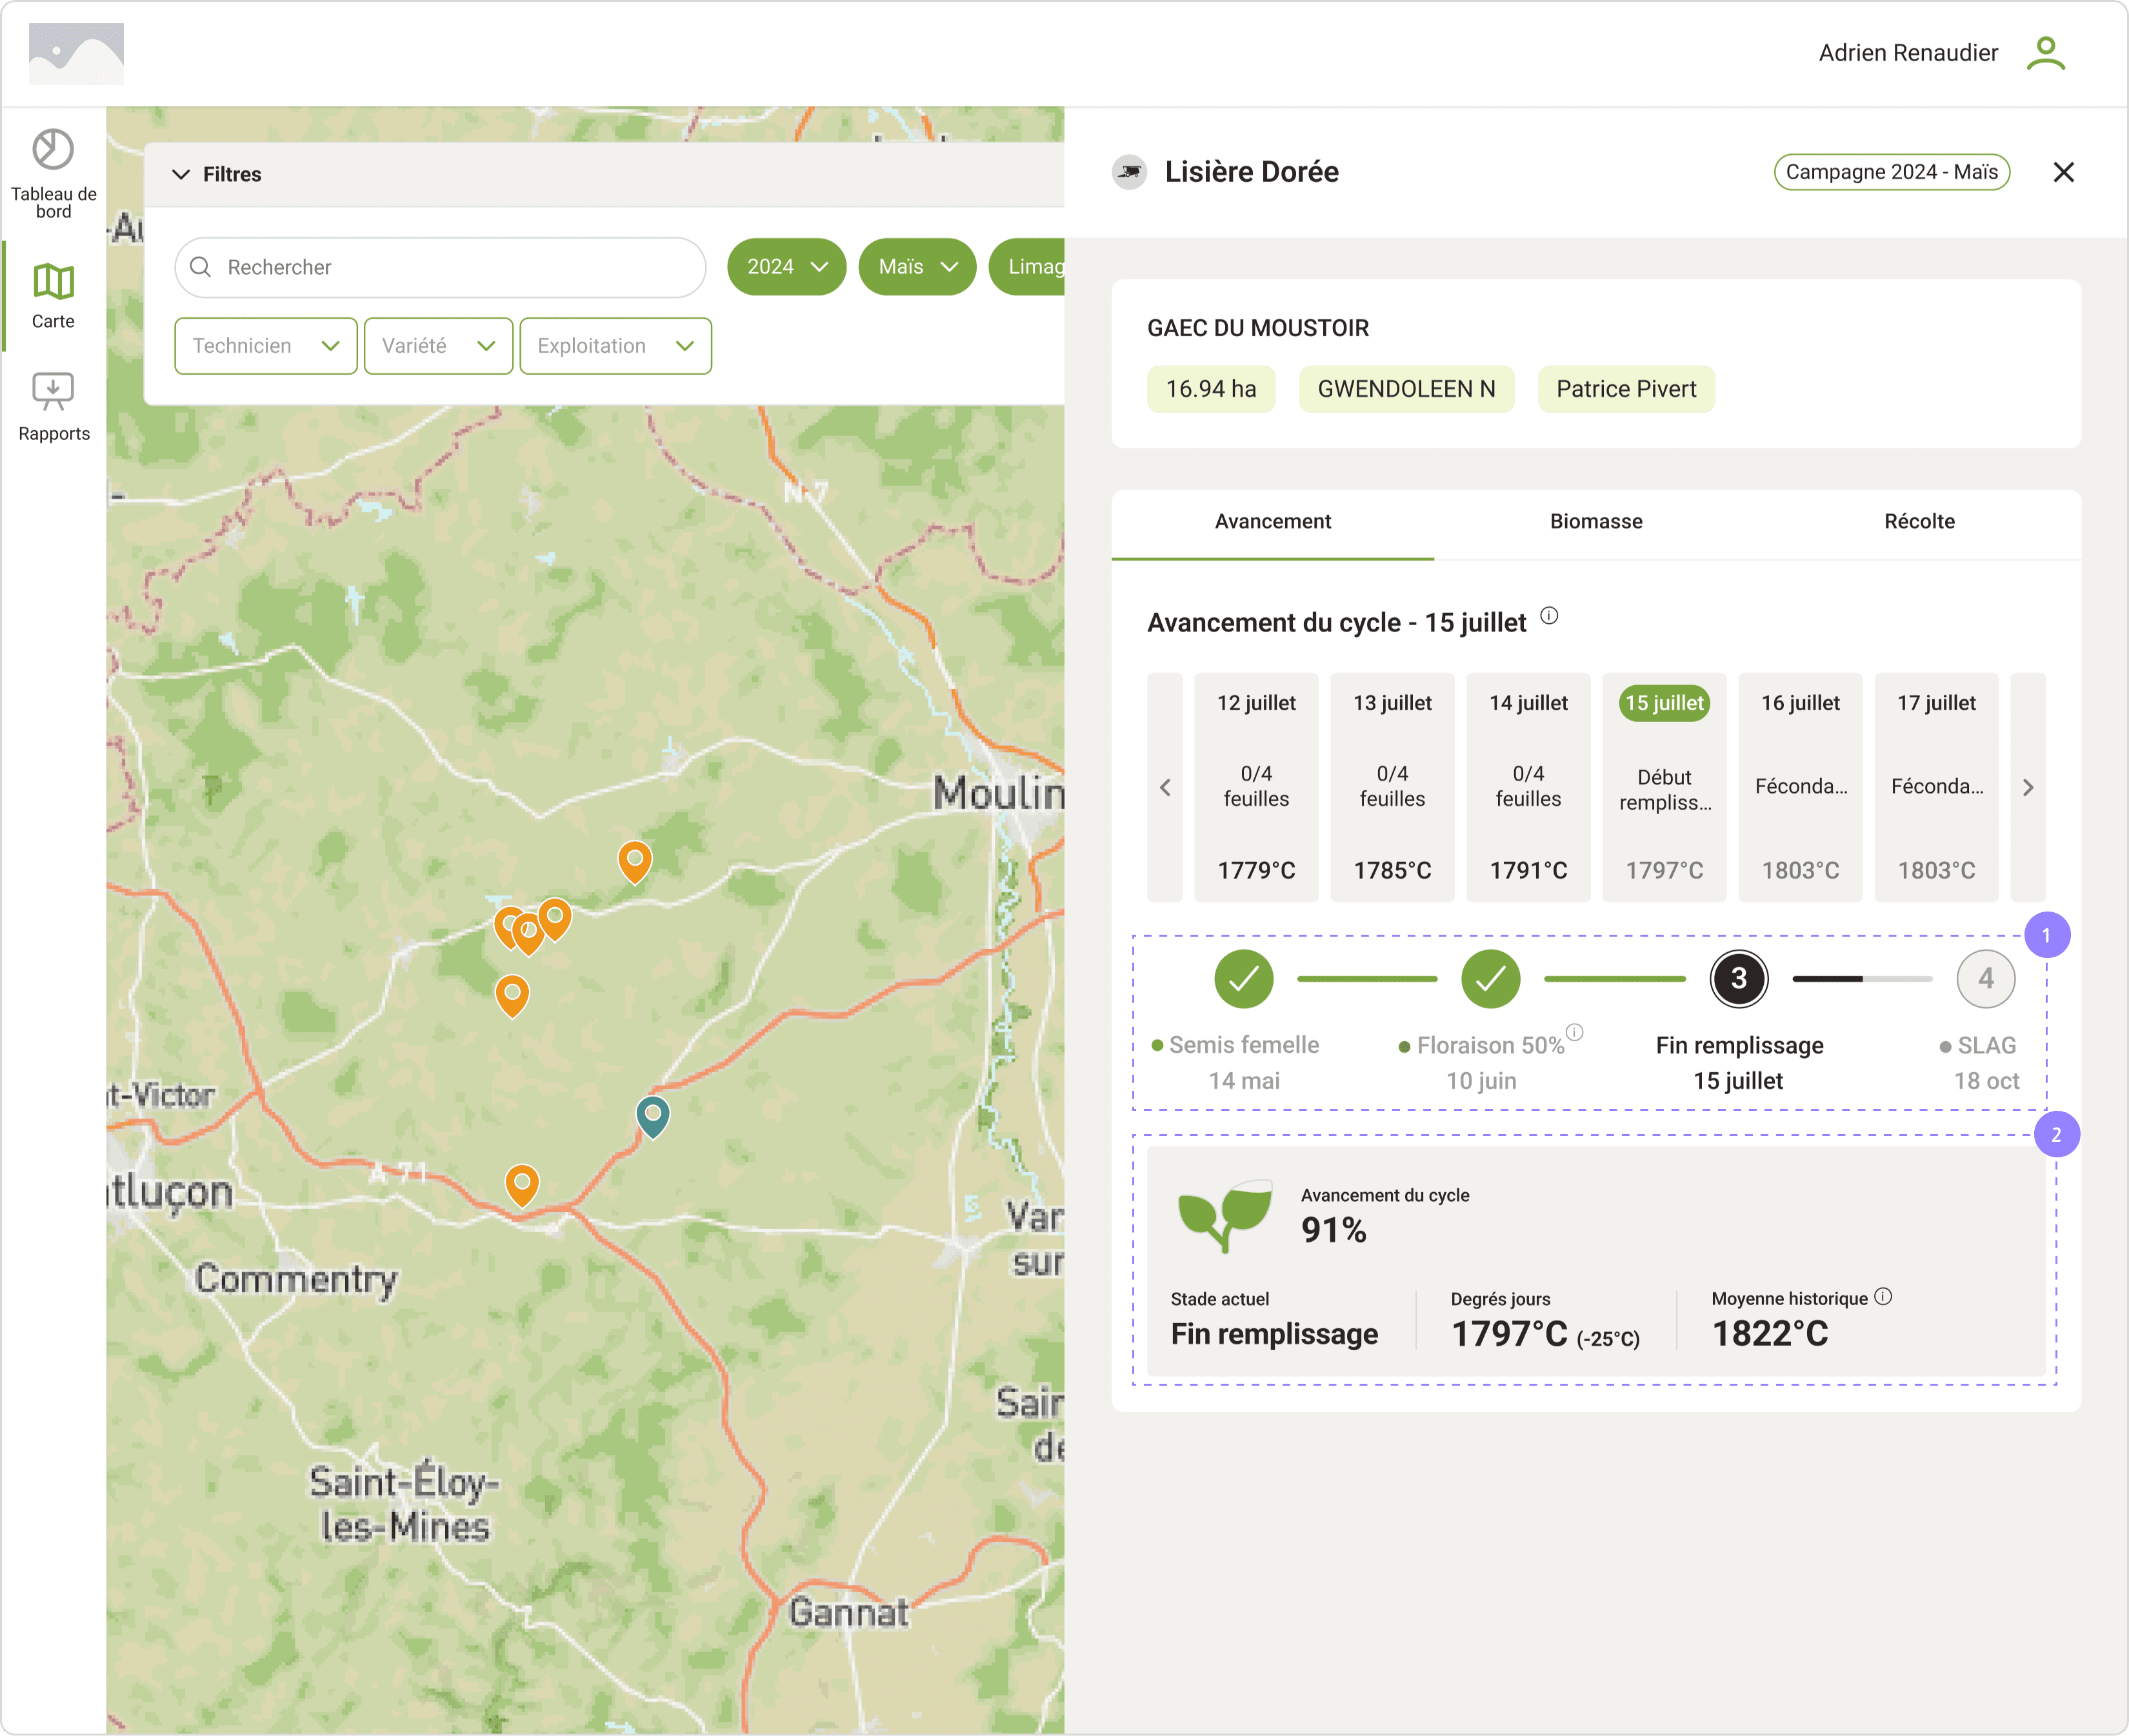Collapse the Filtres panel chevron

click(181, 174)
